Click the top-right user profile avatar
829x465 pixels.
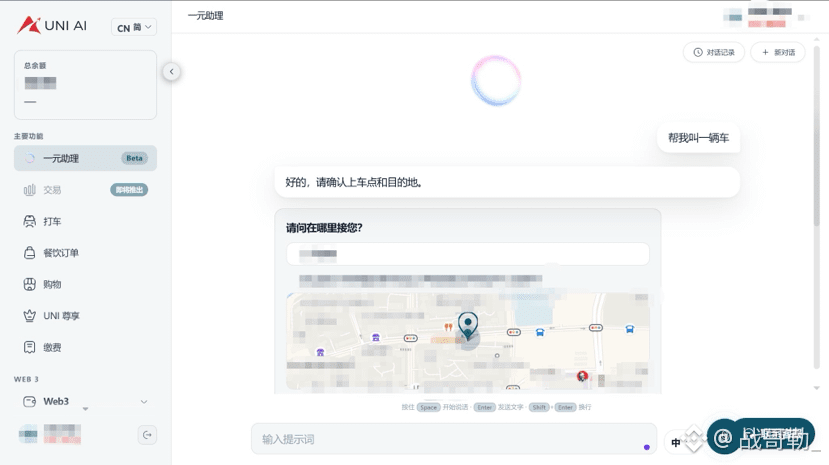tap(732, 17)
